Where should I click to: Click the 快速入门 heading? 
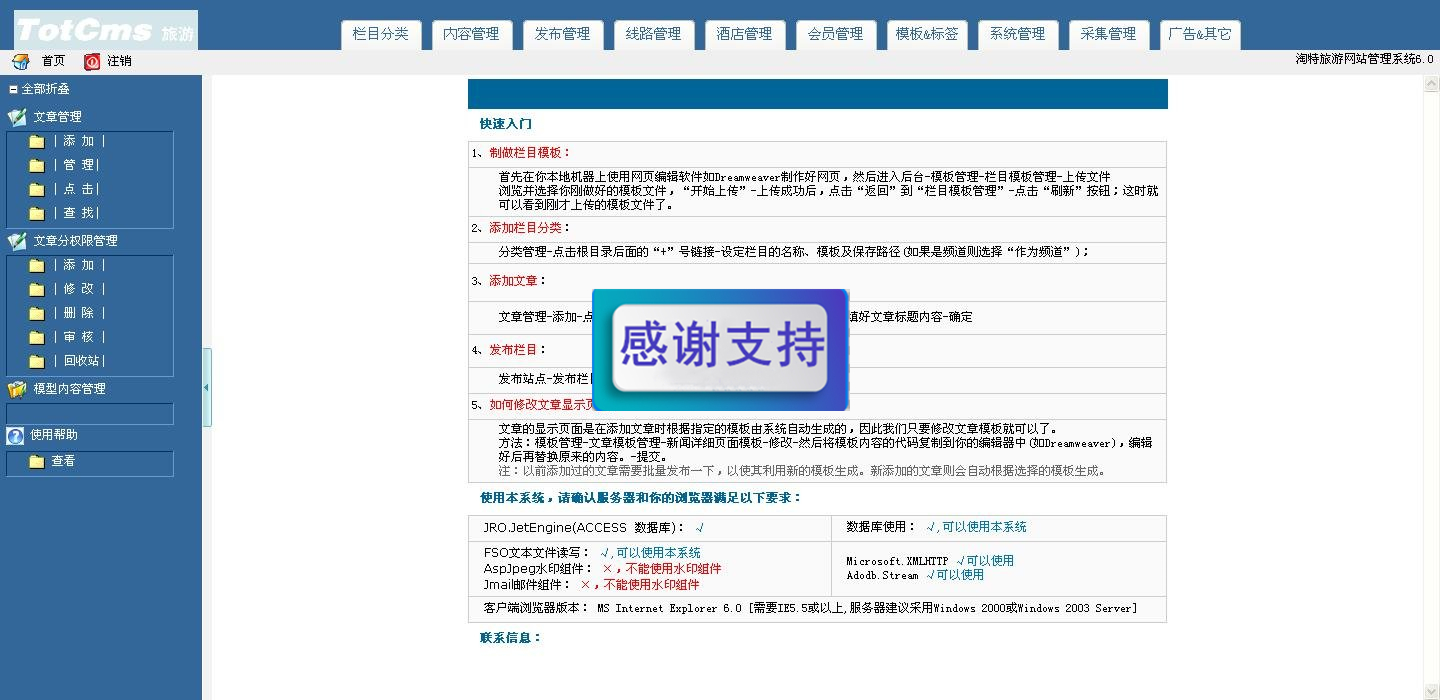pos(506,124)
